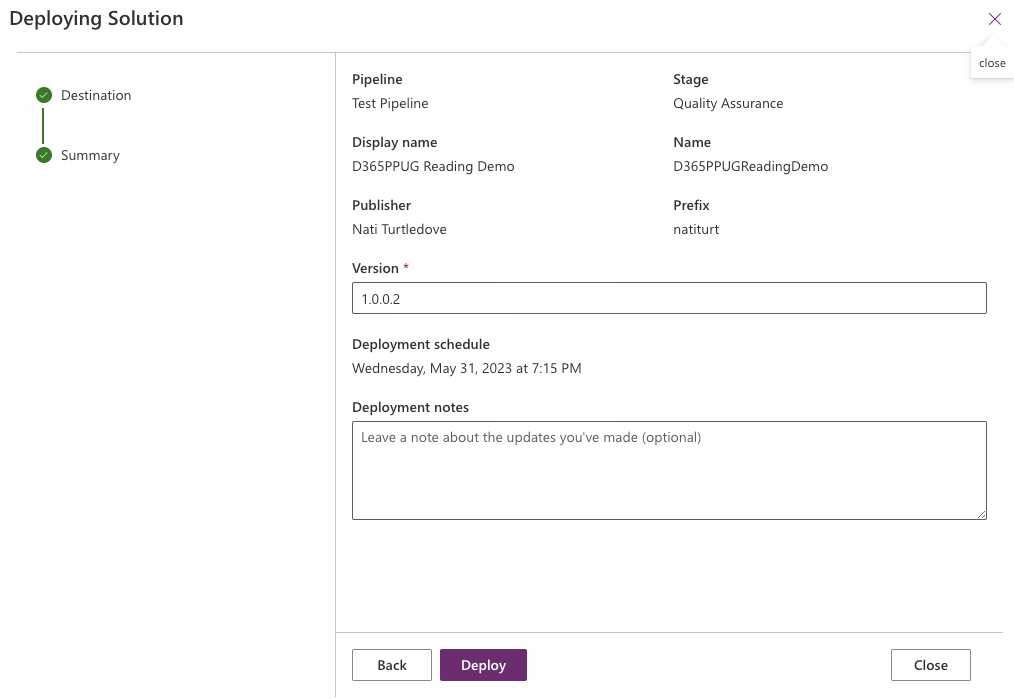Click the 'Deploying Solution' title

tap(96, 18)
